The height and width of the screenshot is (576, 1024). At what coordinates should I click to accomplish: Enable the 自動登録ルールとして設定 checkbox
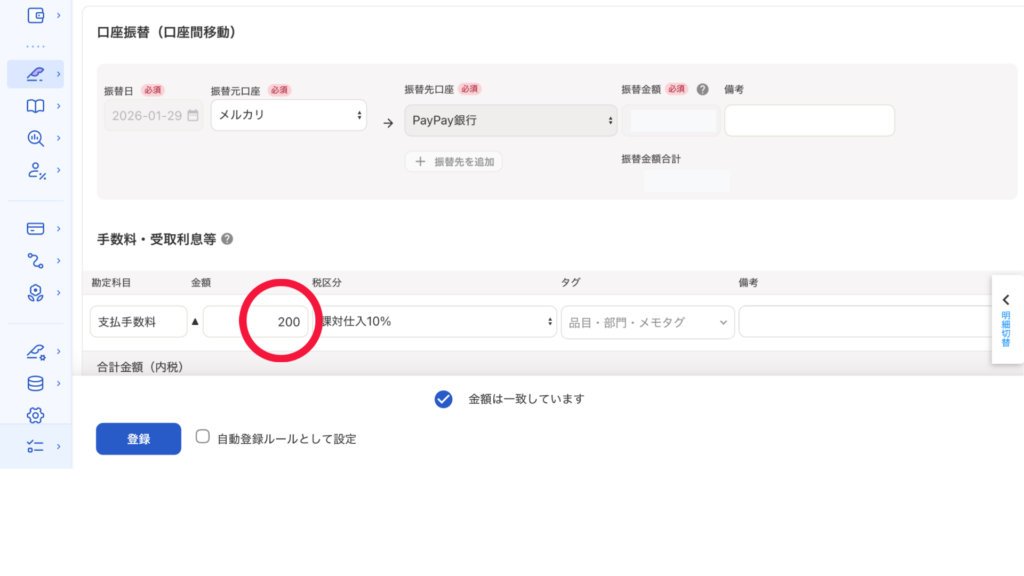click(x=202, y=437)
